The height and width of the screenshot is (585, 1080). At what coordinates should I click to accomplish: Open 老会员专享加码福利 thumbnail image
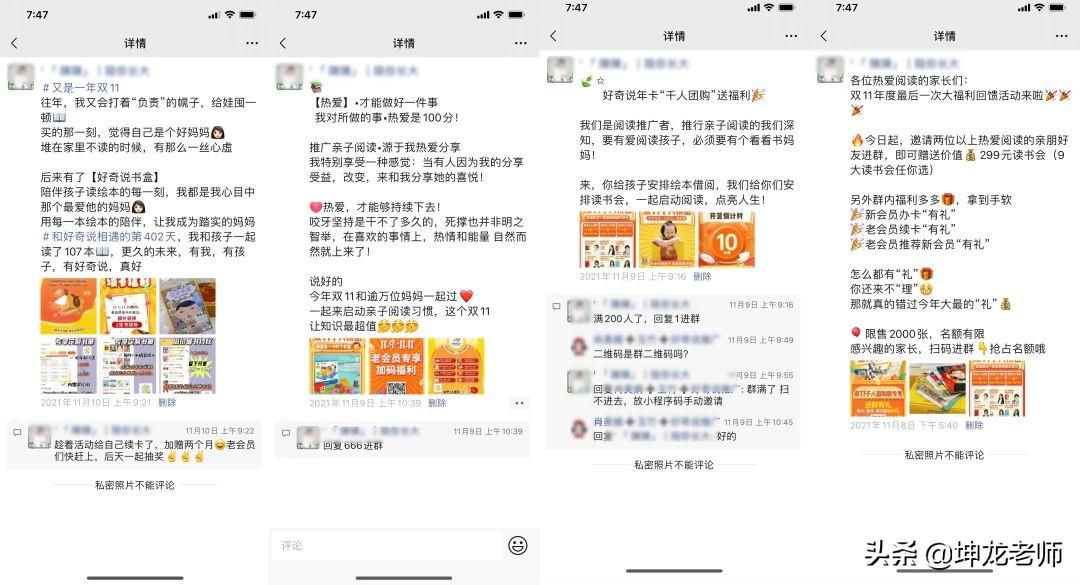click(x=396, y=366)
